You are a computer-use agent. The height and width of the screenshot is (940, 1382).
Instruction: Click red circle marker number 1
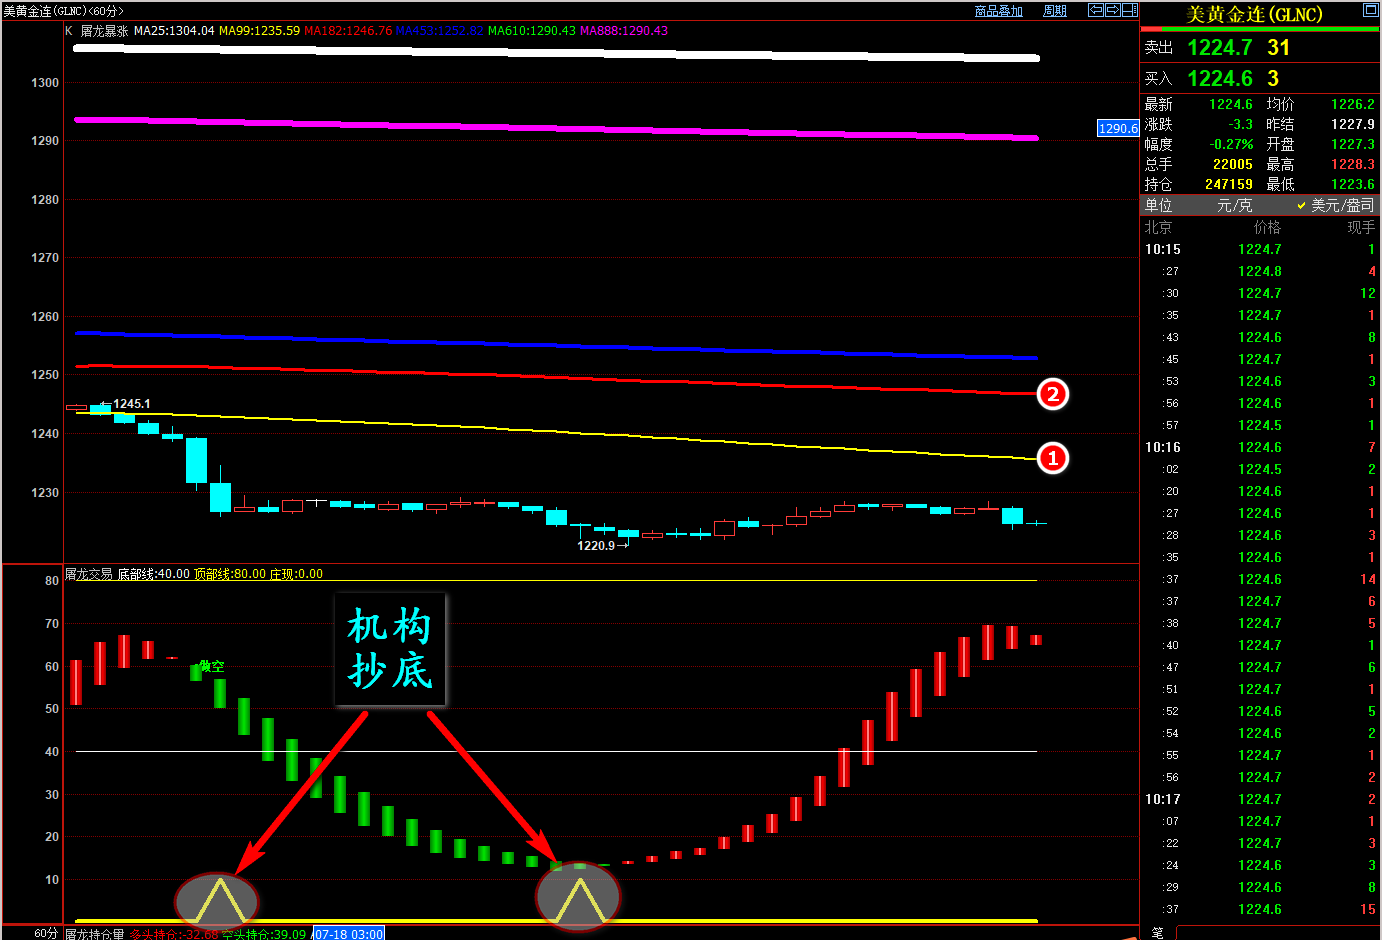[1052, 458]
